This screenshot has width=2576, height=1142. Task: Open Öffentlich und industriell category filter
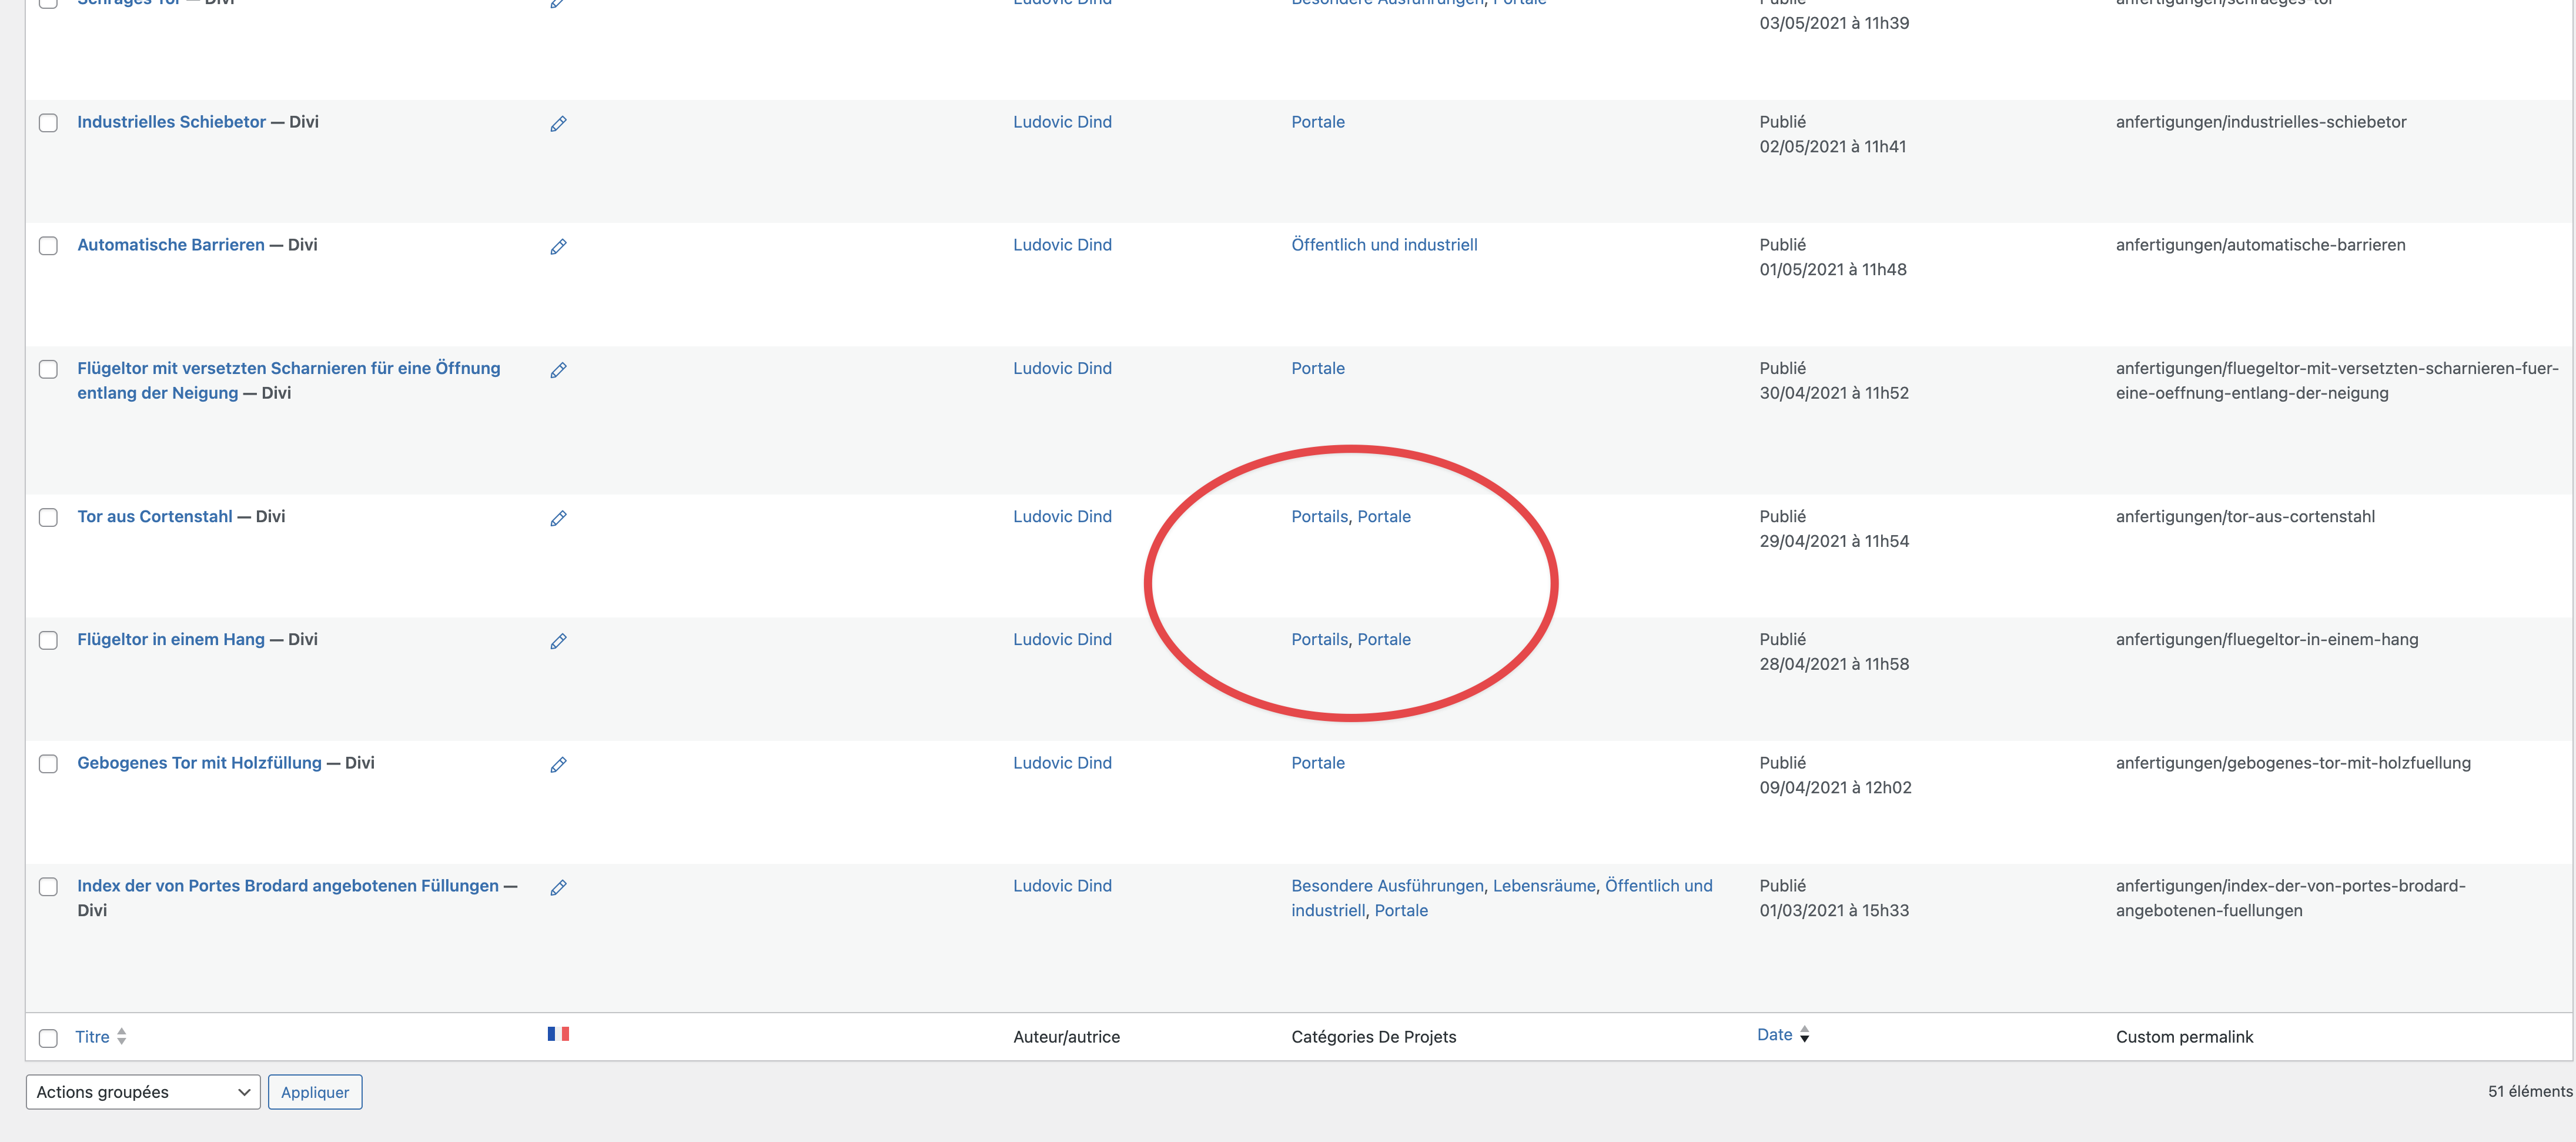[x=1384, y=245]
